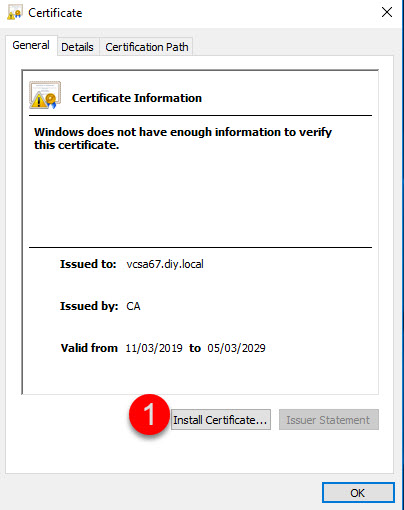Click the vcsa67.diy.local issued-to value
The width and height of the screenshot is (404, 510).
(165, 264)
